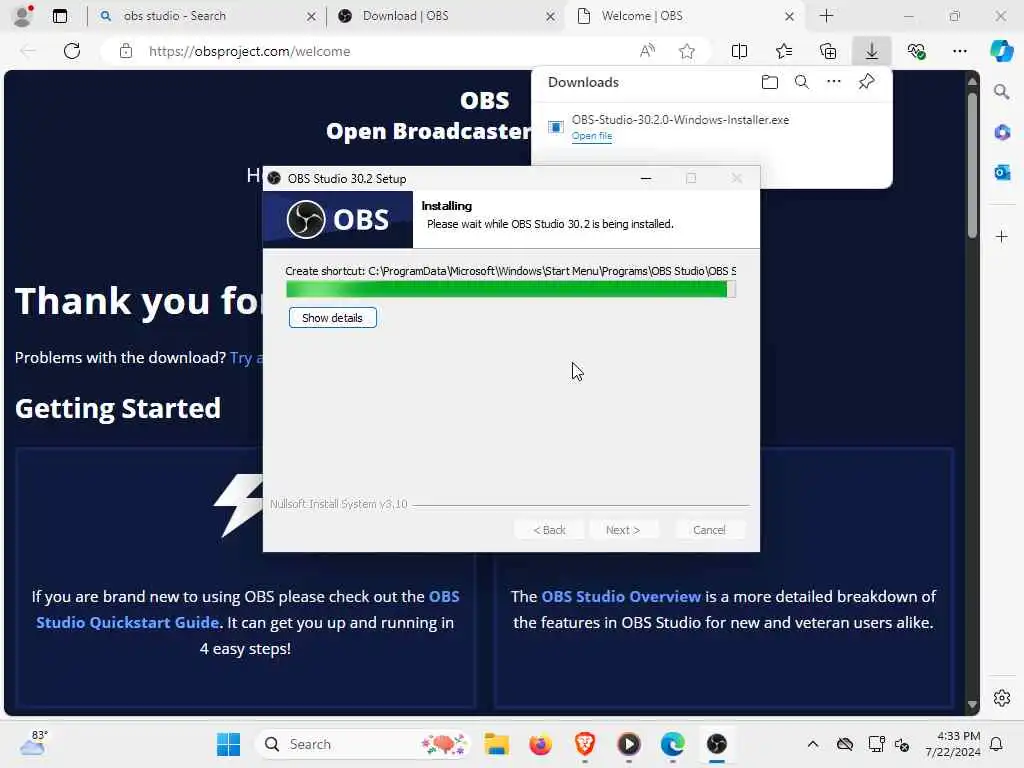Search downloads with magnifier icon
Screen dimensions: 1024x768
coord(802,82)
